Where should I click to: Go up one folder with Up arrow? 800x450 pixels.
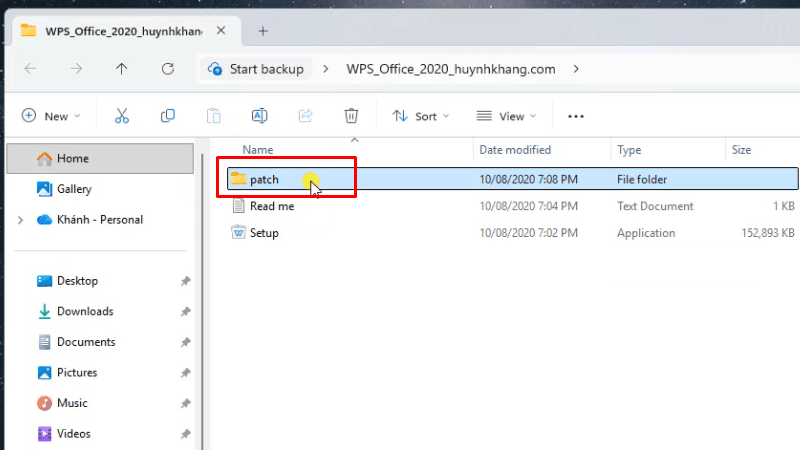[x=121, y=69]
